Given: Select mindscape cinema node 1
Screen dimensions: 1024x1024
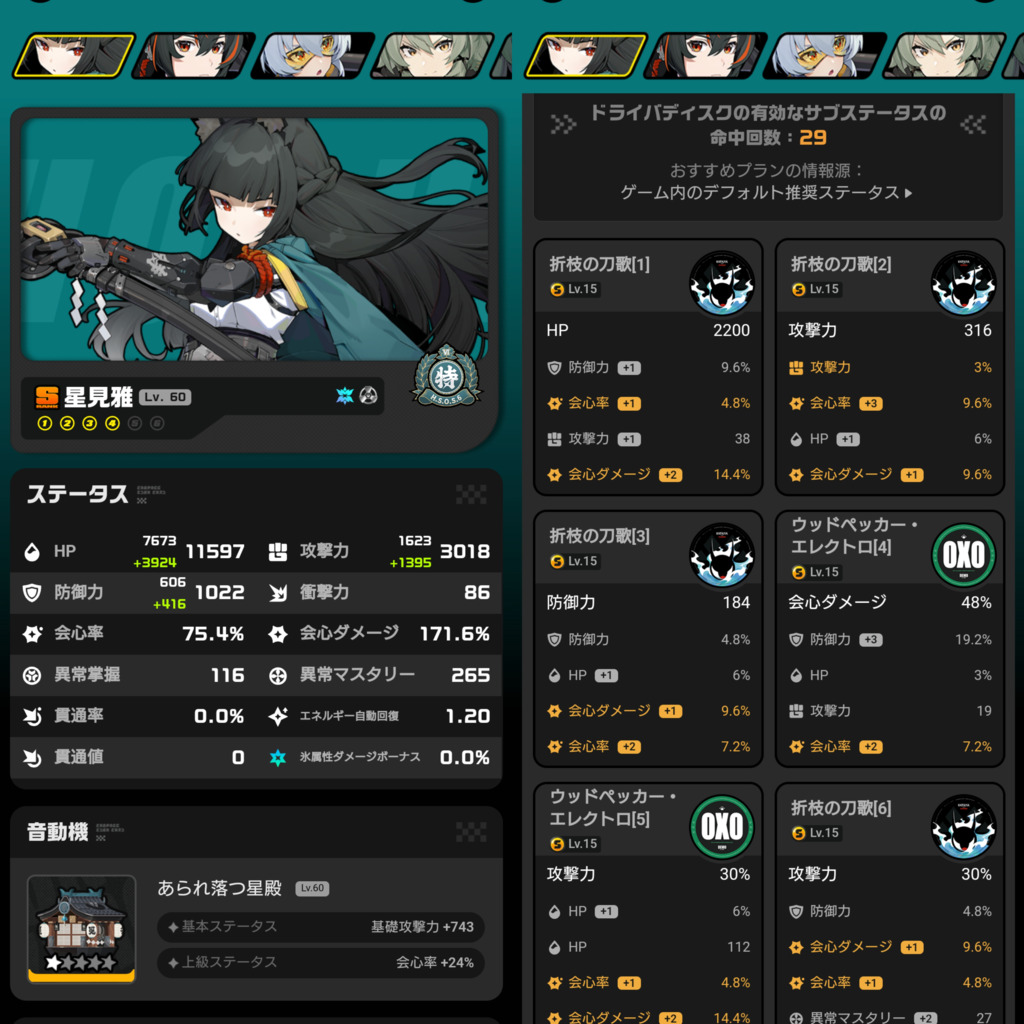Looking at the screenshot, I should [45, 424].
